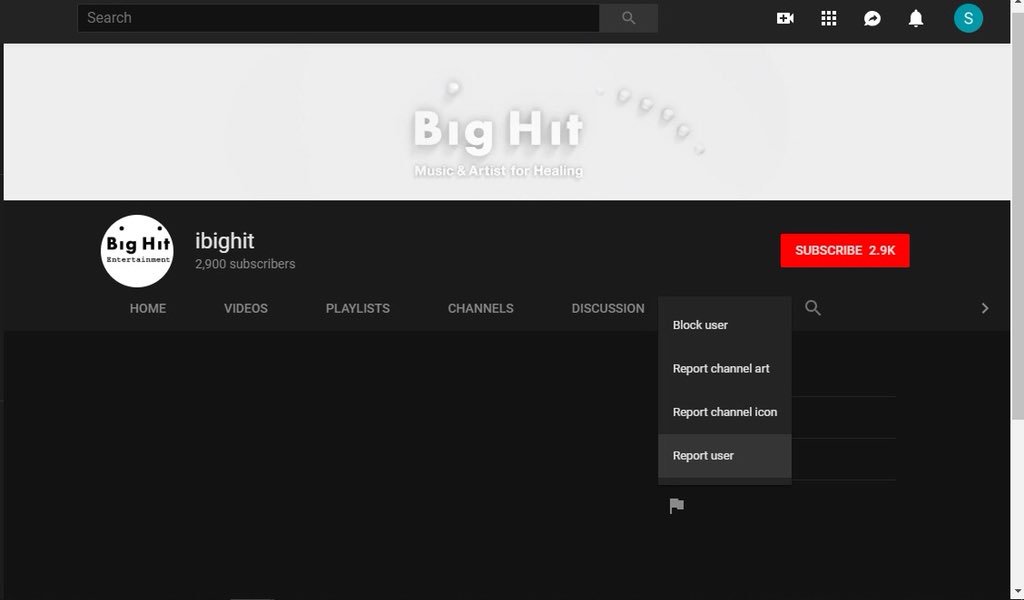
Task: Click the Big Hit channel banner image
Action: pos(507,122)
